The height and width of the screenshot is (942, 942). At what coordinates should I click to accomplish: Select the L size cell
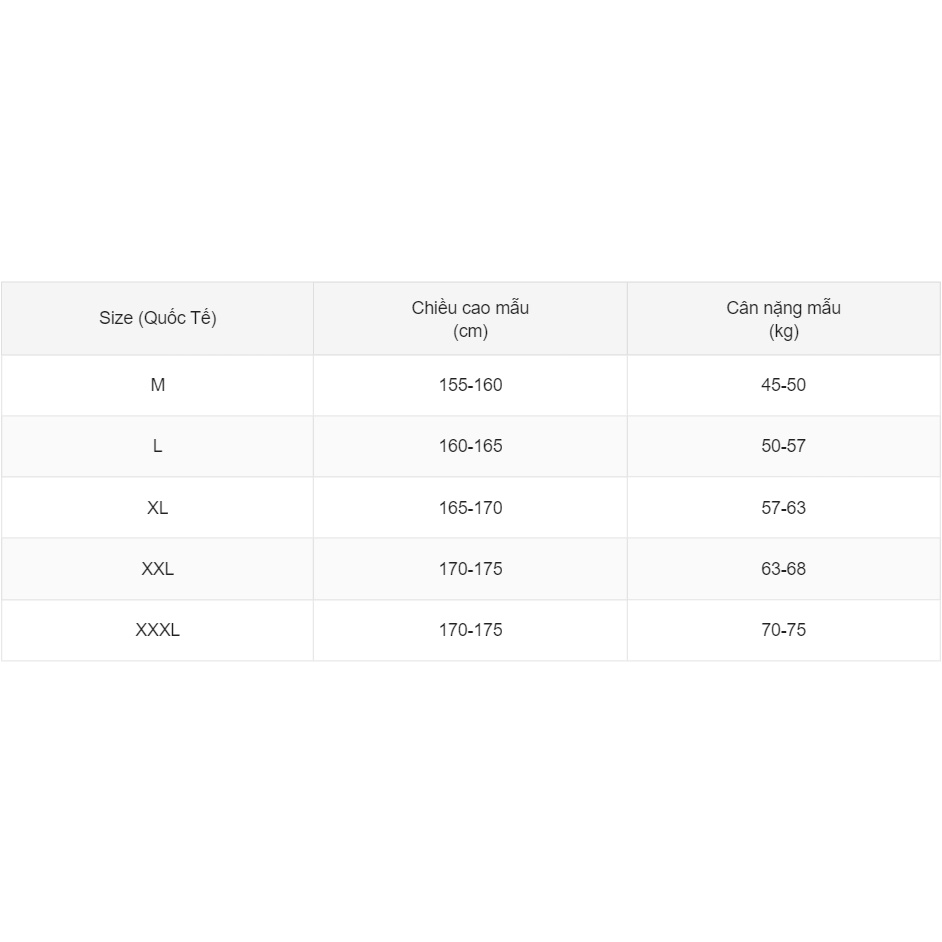tap(157, 446)
